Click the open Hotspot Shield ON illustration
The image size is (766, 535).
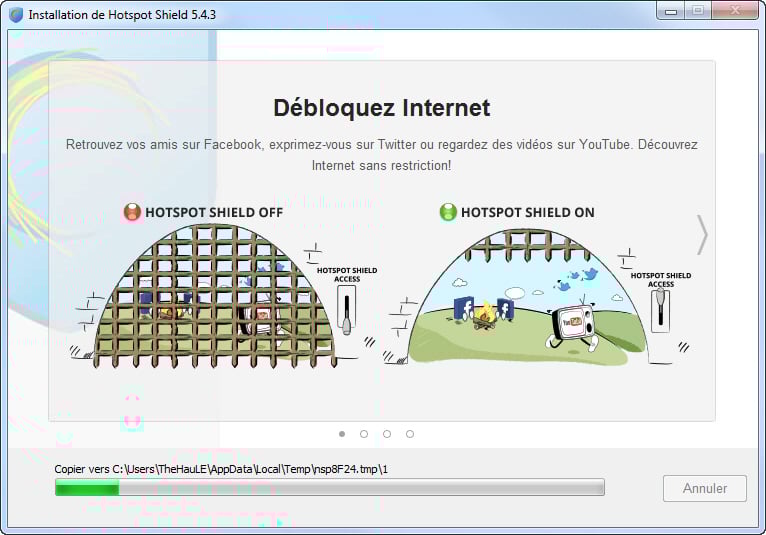pyautogui.click(x=528, y=297)
